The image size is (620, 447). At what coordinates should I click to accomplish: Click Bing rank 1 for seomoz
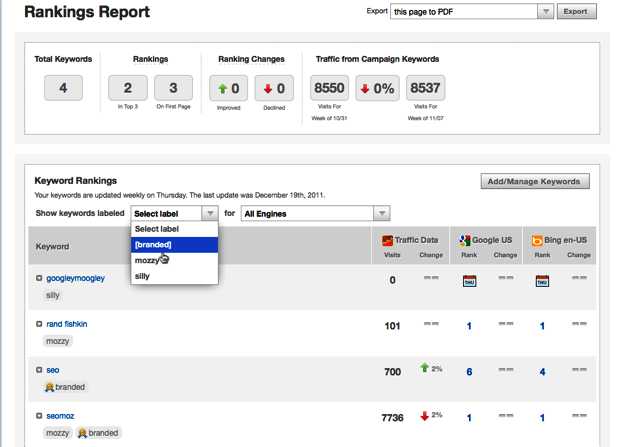[x=542, y=418]
